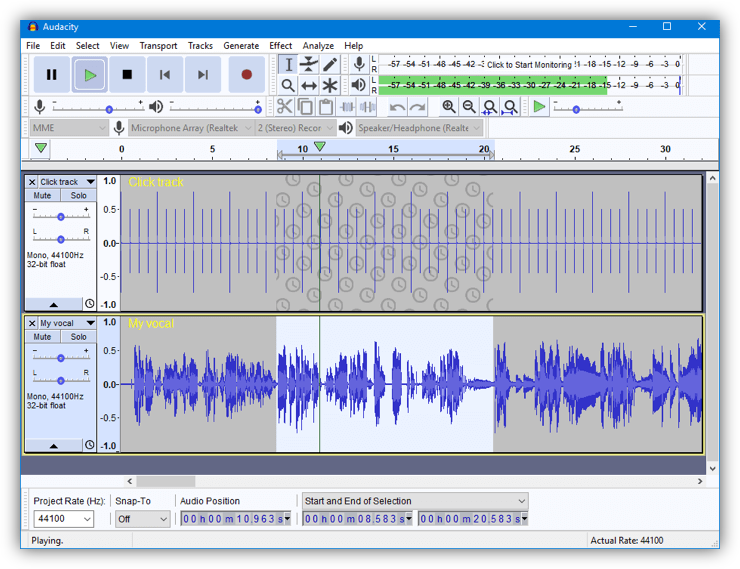Open Speaker/Headphone playback device dropdown
This screenshot has height=569, width=740.
tap(420, 128)
